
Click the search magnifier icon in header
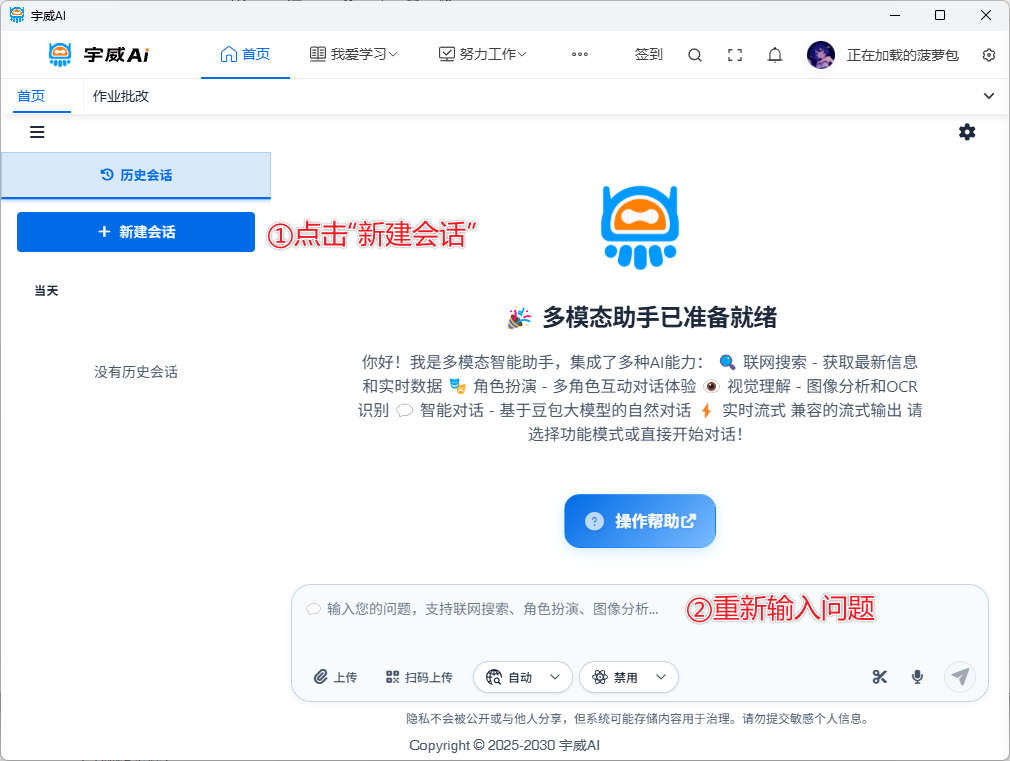[695, 55]
